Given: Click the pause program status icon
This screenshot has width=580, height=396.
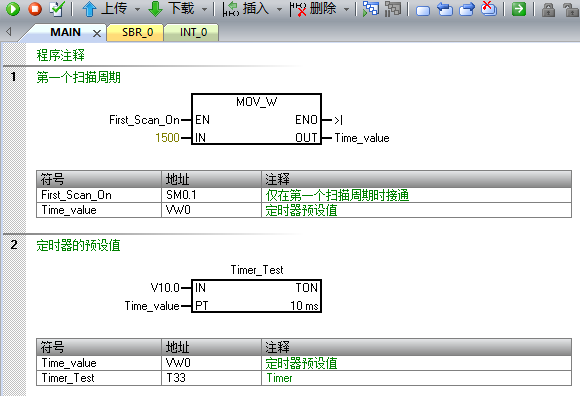Looking at the screenshot, I should (x=392, y=9).
